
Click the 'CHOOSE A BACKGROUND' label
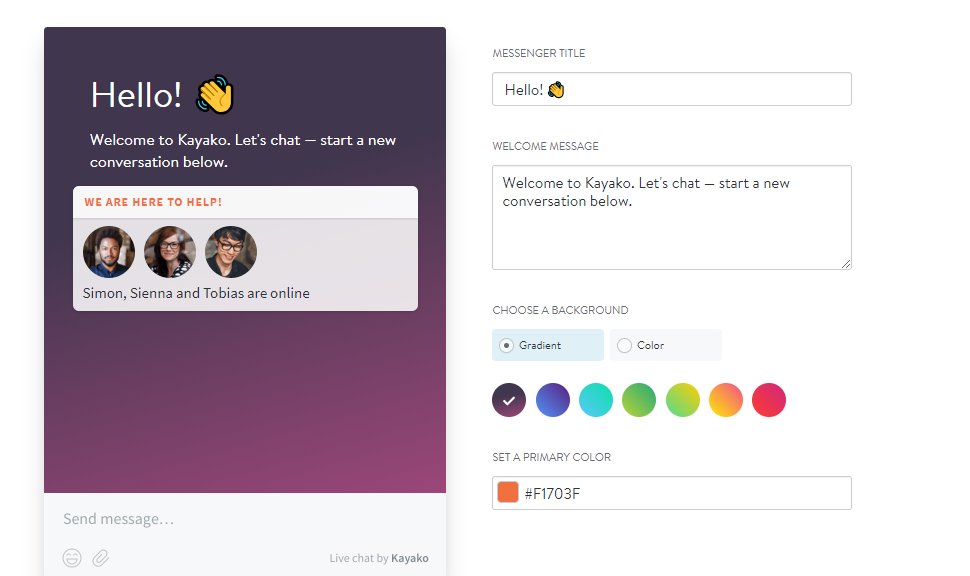click(x=560, y=310)
